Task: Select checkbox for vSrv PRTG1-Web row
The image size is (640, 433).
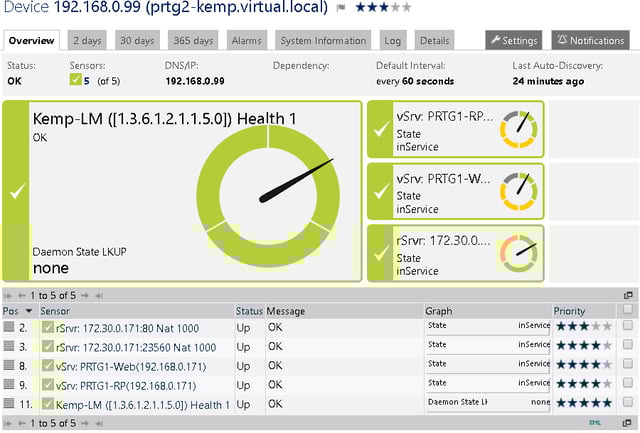Action: [628, 364]
